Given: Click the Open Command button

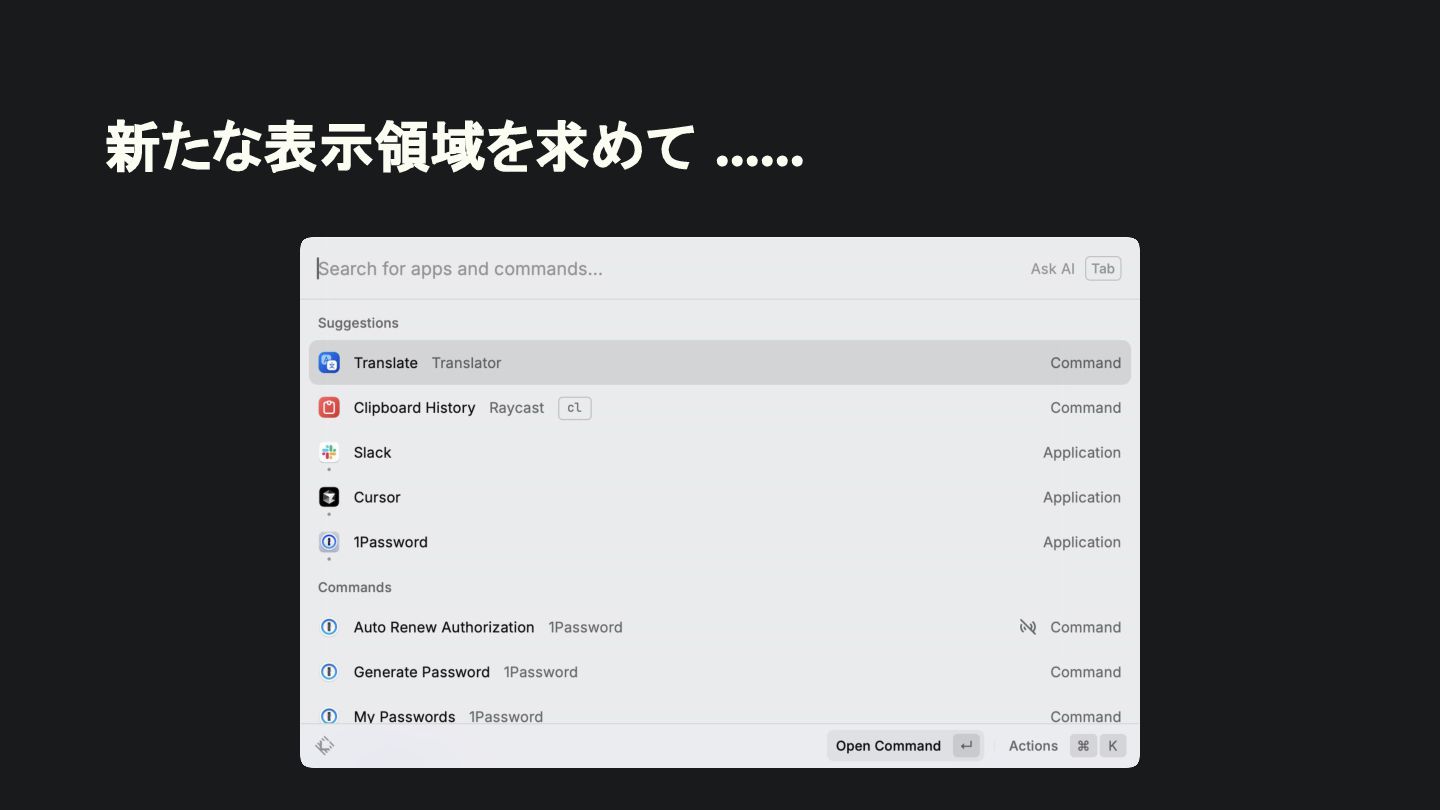Looking at the screenshot, I should [x=905, y=746].
